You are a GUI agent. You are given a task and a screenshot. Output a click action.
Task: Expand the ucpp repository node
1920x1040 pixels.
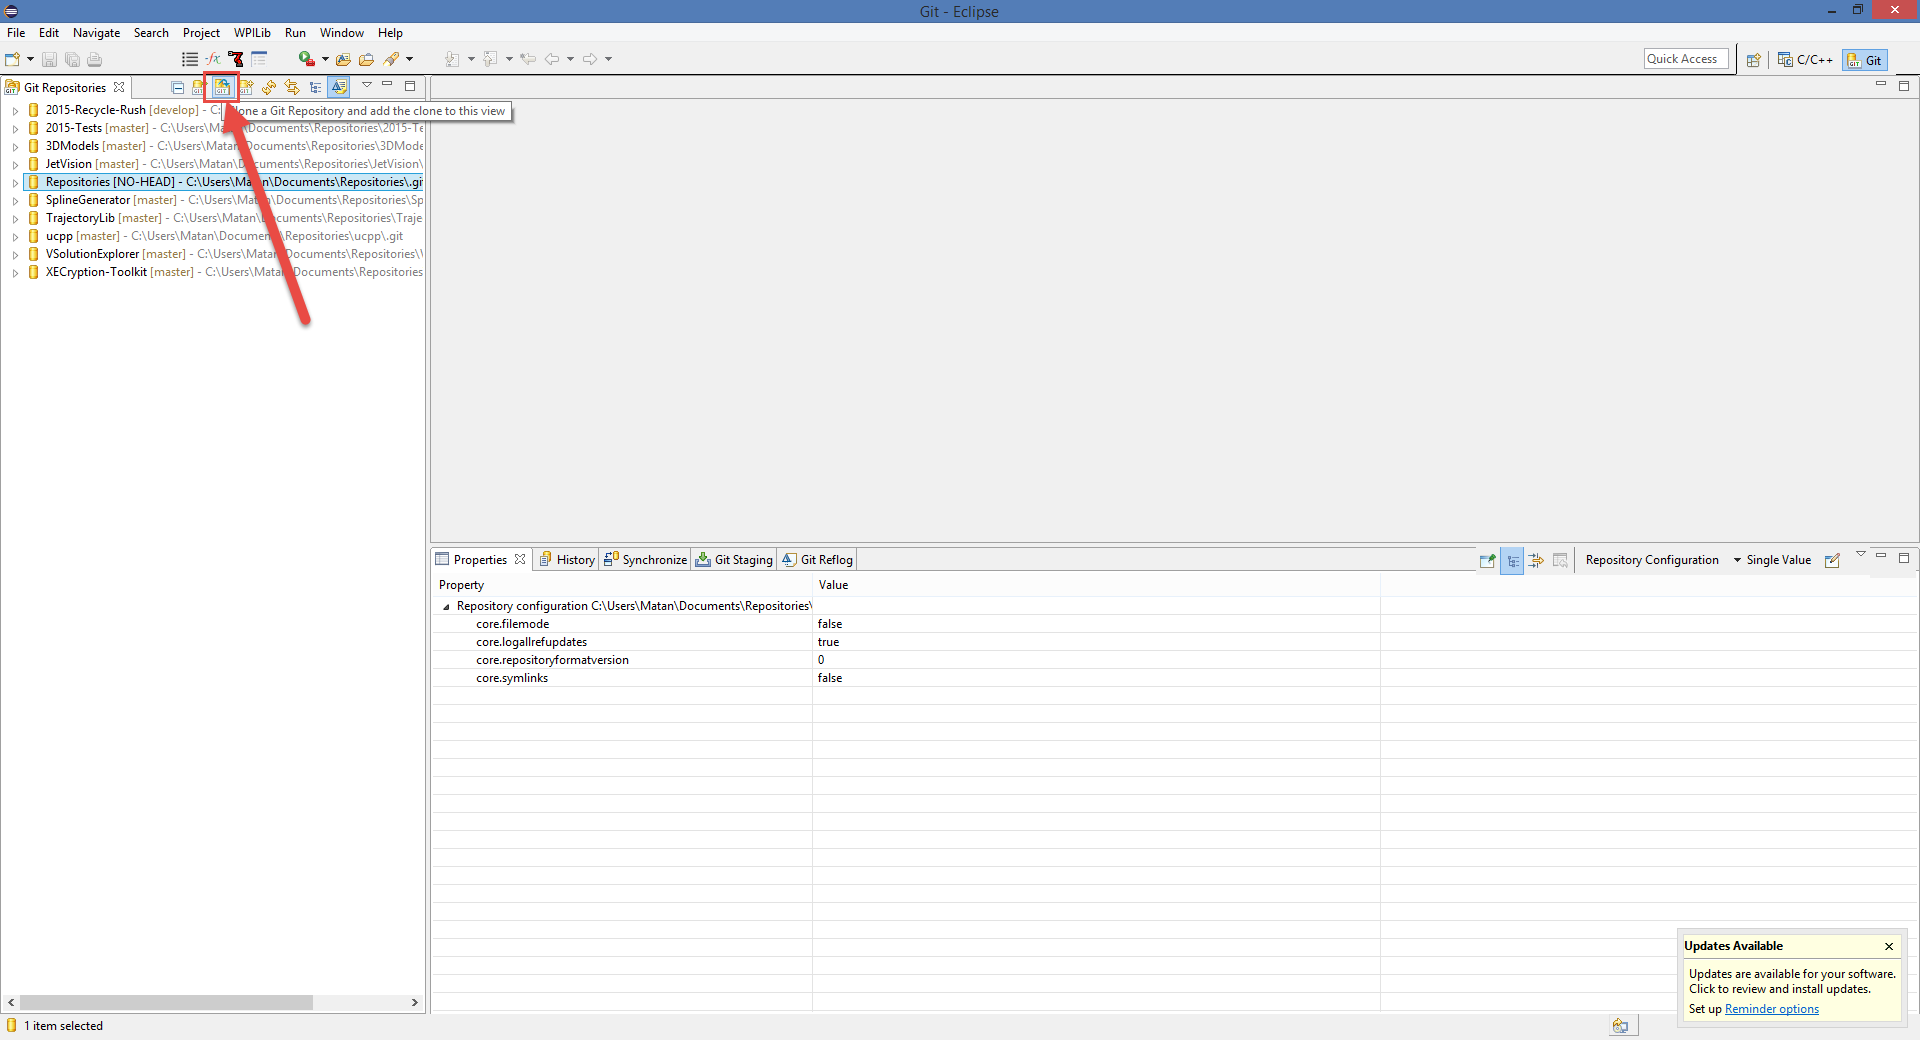(x=15, y=237)
